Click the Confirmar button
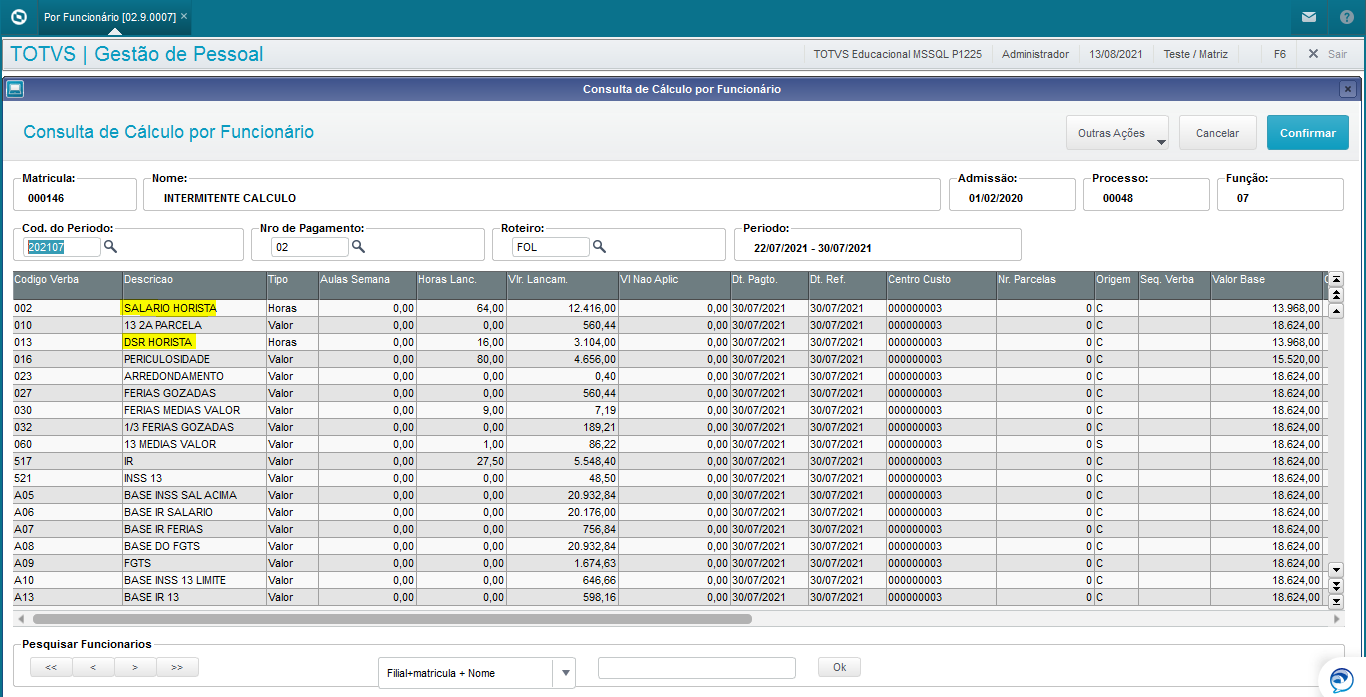Viewport: 1366px width, 697px height. coord(1307,133)
